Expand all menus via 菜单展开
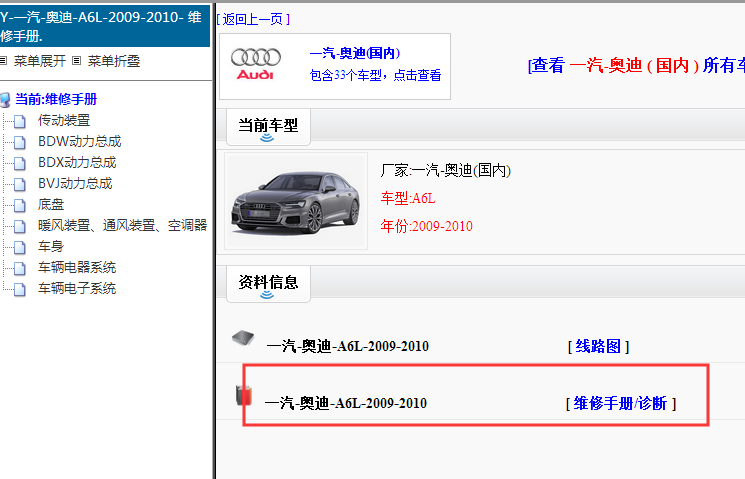Viewport: 745px width, 479px height. point(40,61)
